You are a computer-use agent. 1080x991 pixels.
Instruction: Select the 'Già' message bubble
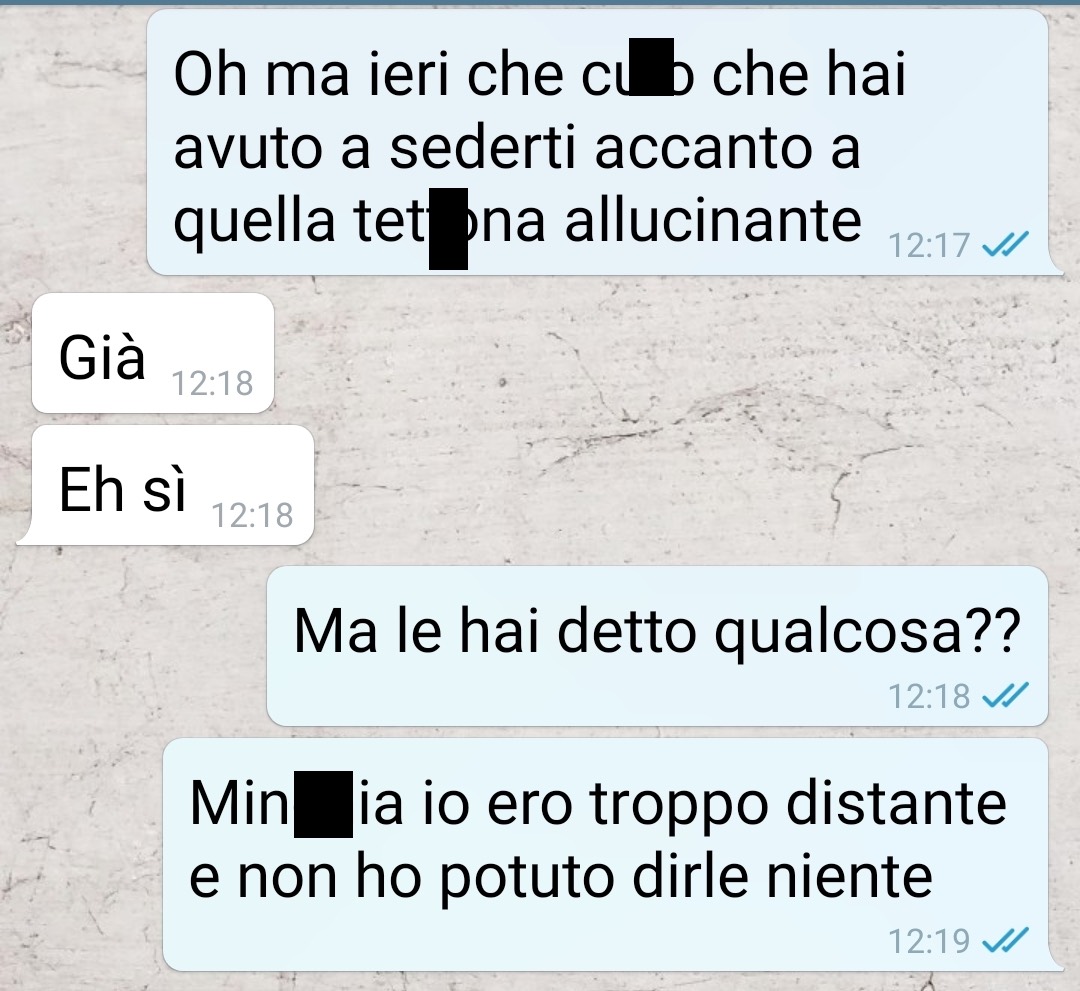tap(153, 353)
